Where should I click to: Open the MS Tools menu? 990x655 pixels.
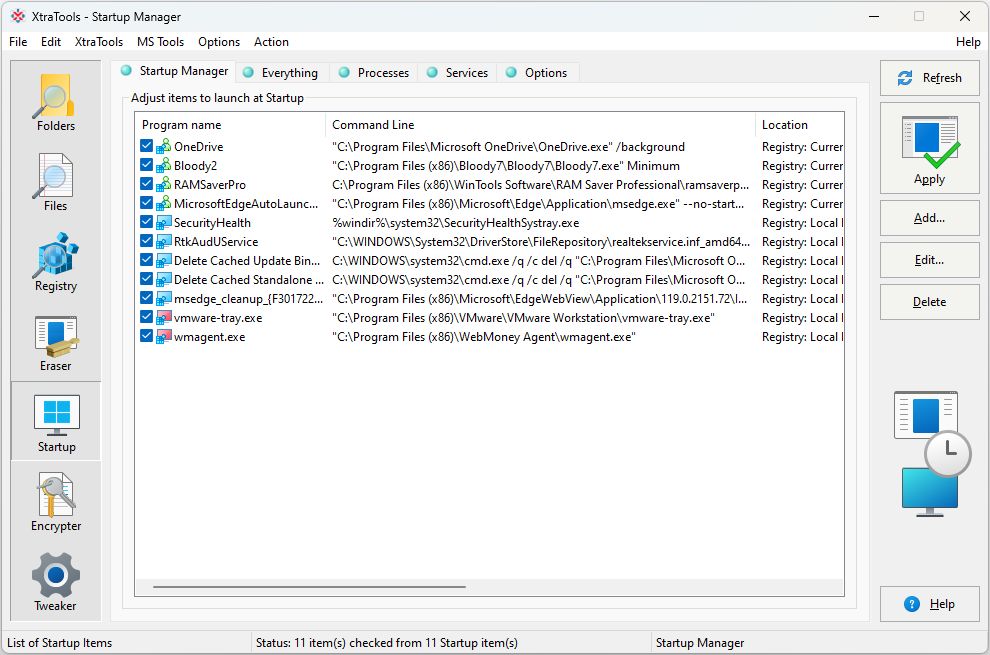(160, 42)
